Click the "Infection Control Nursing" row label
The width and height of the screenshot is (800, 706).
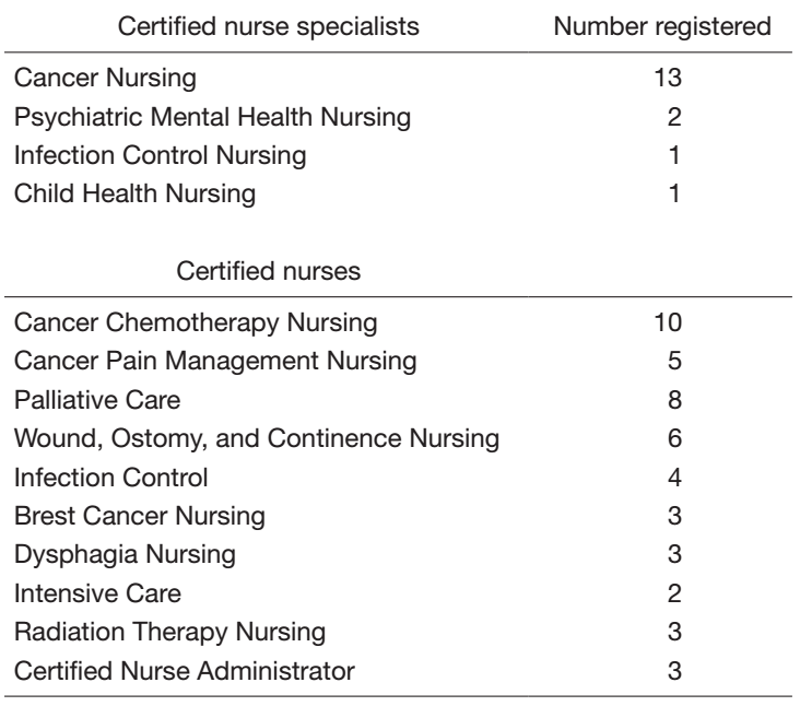(160, 155)
